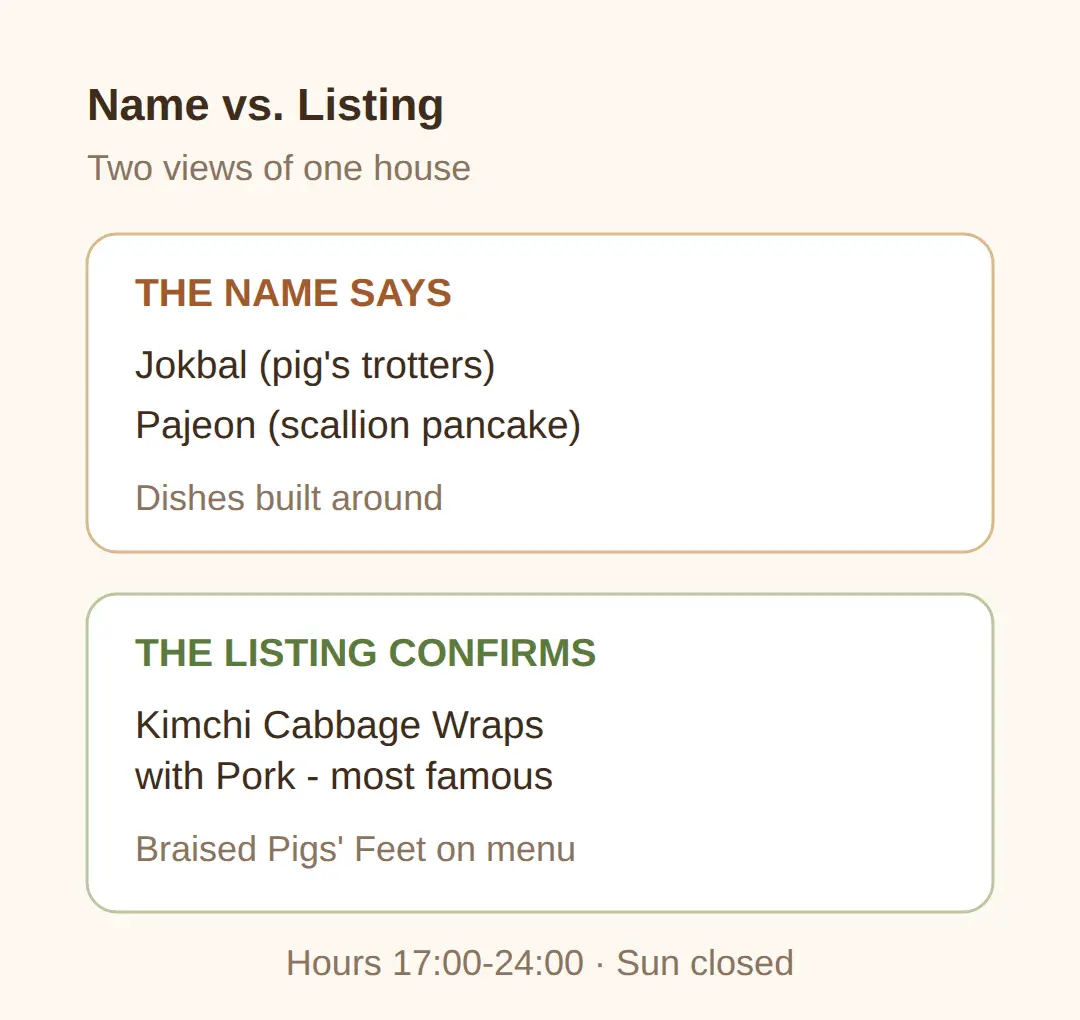Click the "Dishes built around" caption
1080x1020 pixels.
pos(289,498)
